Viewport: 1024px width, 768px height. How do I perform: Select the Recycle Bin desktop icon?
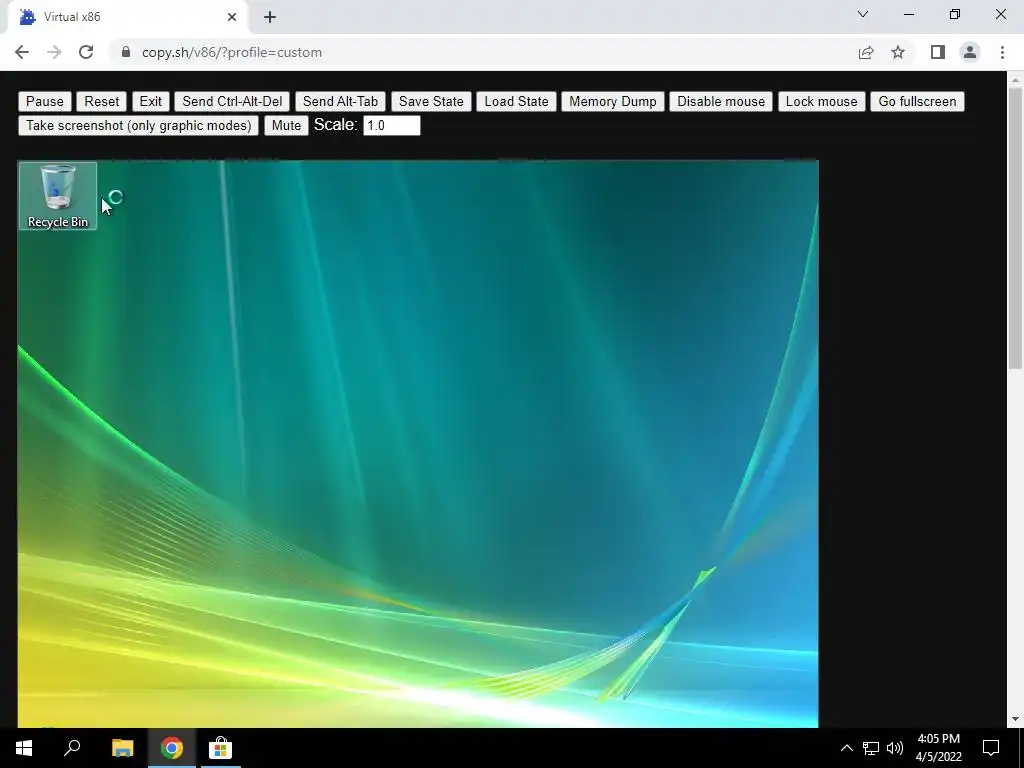point(57,196)
